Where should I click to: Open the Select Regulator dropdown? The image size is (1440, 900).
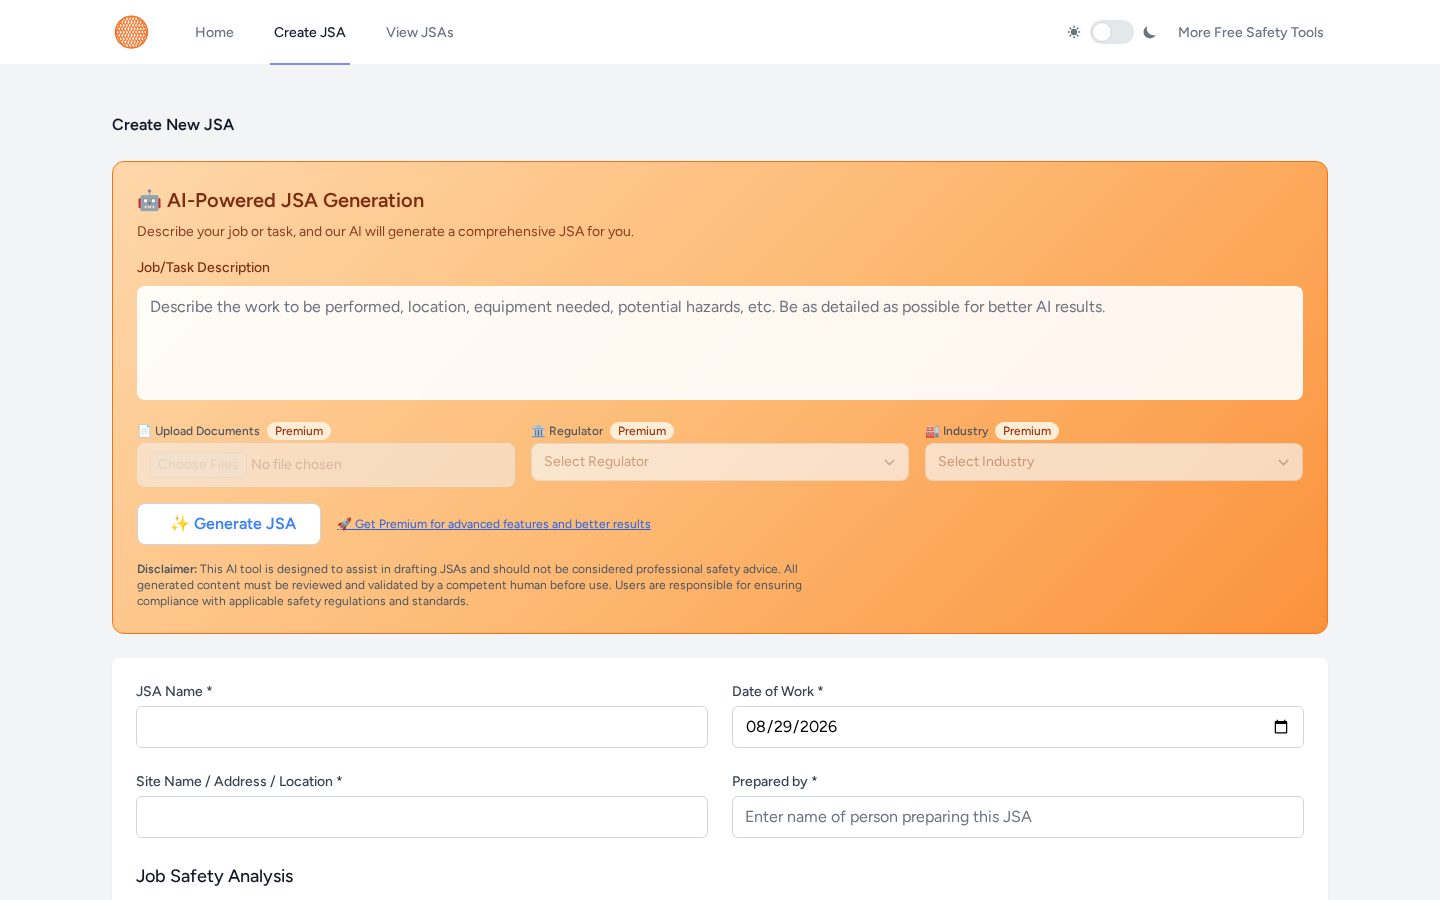[x=720, y=462]
